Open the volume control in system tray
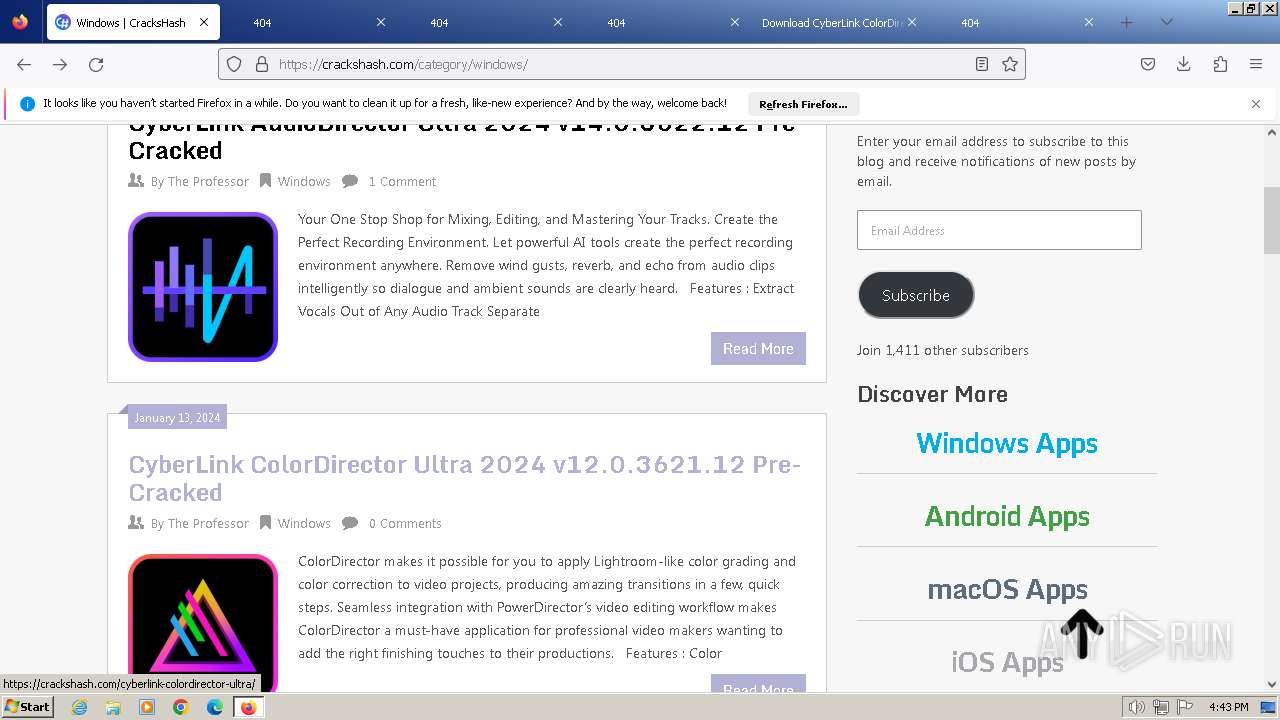The height and width of the screenshot is (720, 1280). (x=1137, y=707)
